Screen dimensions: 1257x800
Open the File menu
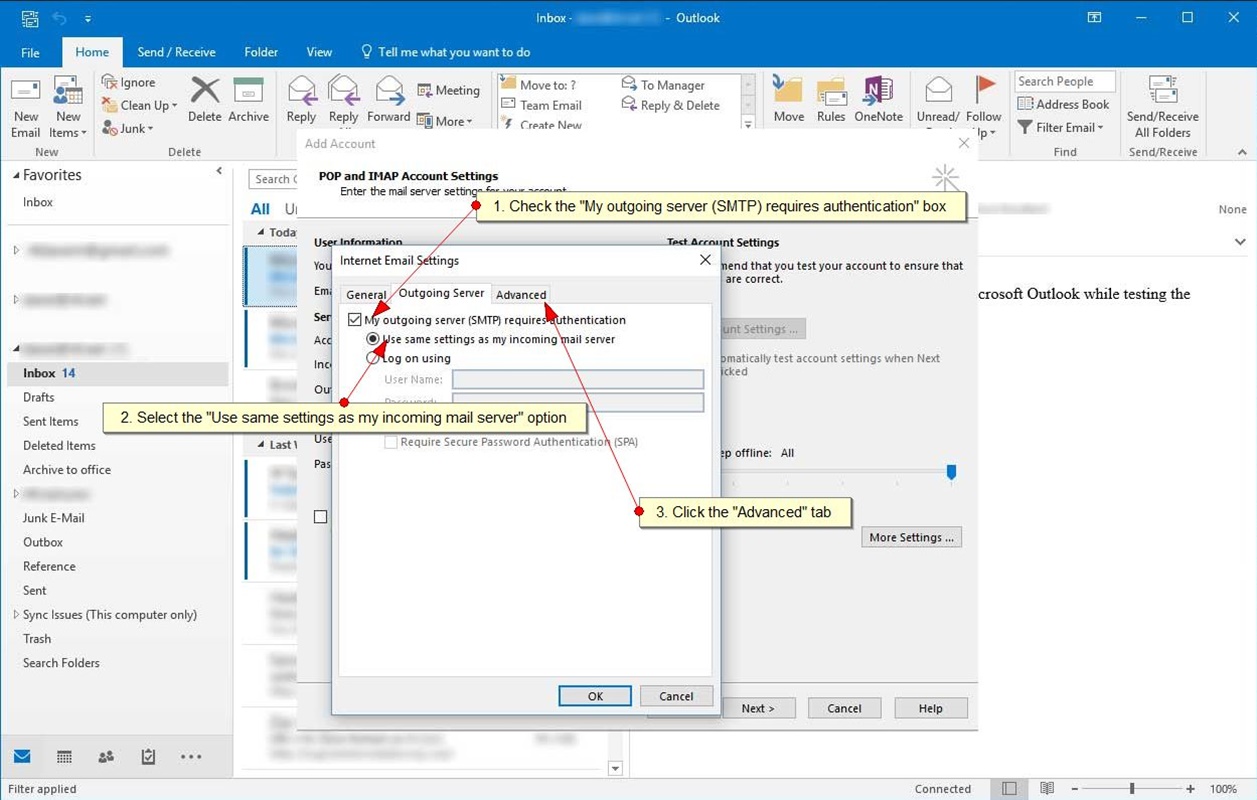click(x=30, y=52)
